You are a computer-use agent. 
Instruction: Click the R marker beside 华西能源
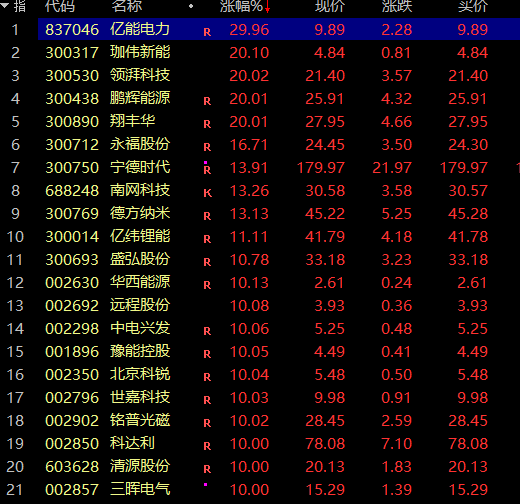click(x=207, y=285)
